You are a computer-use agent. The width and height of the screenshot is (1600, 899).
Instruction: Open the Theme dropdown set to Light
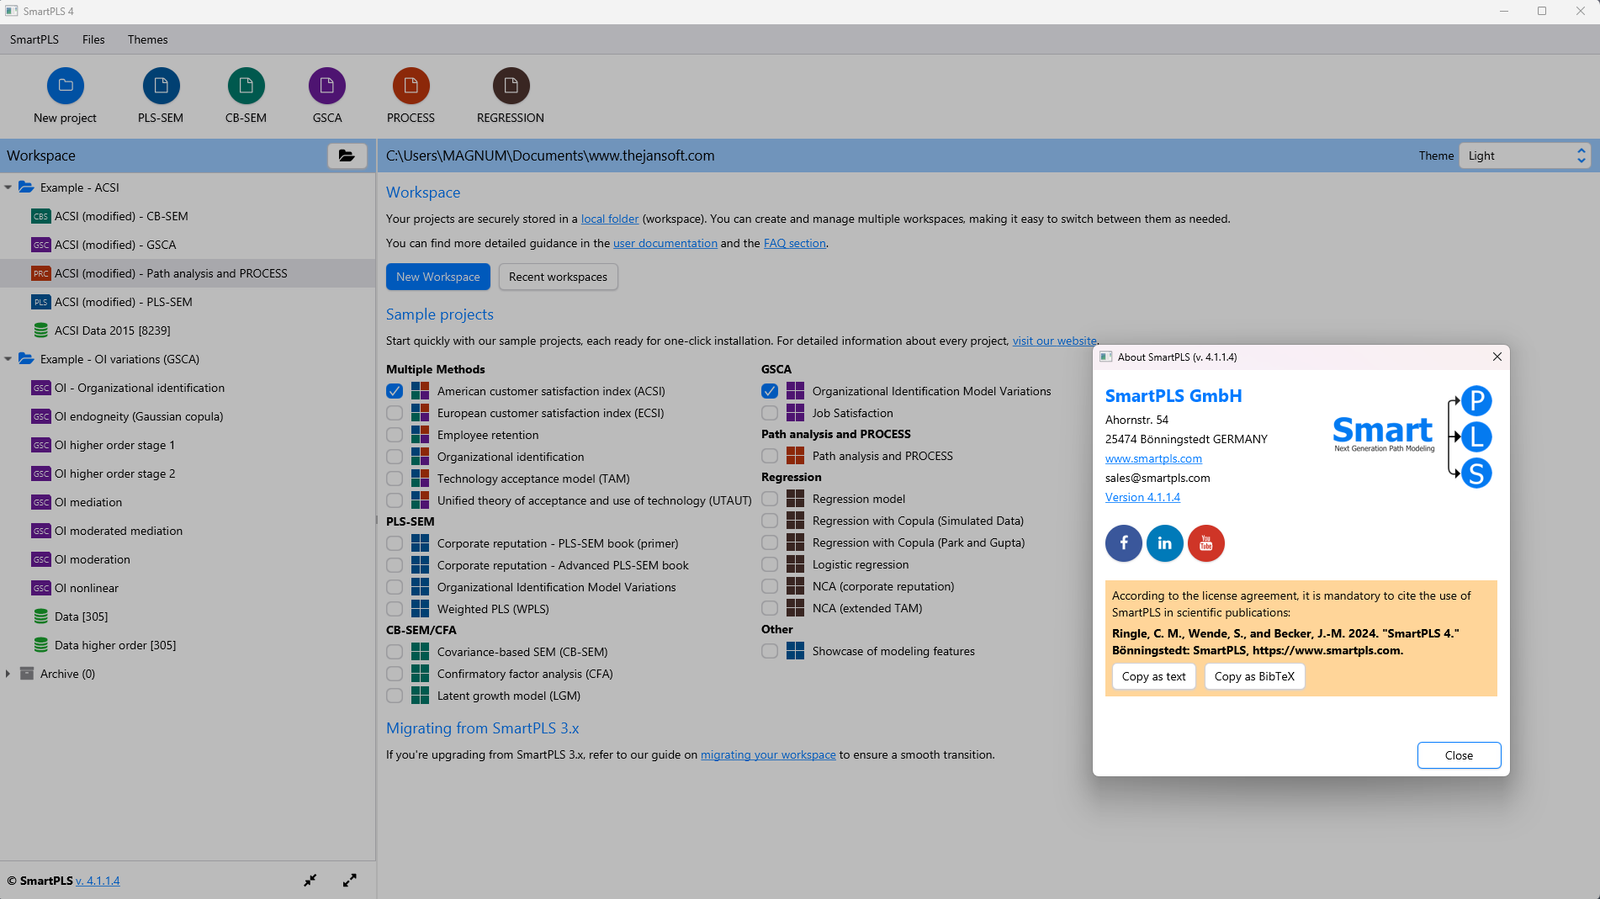1524,156
